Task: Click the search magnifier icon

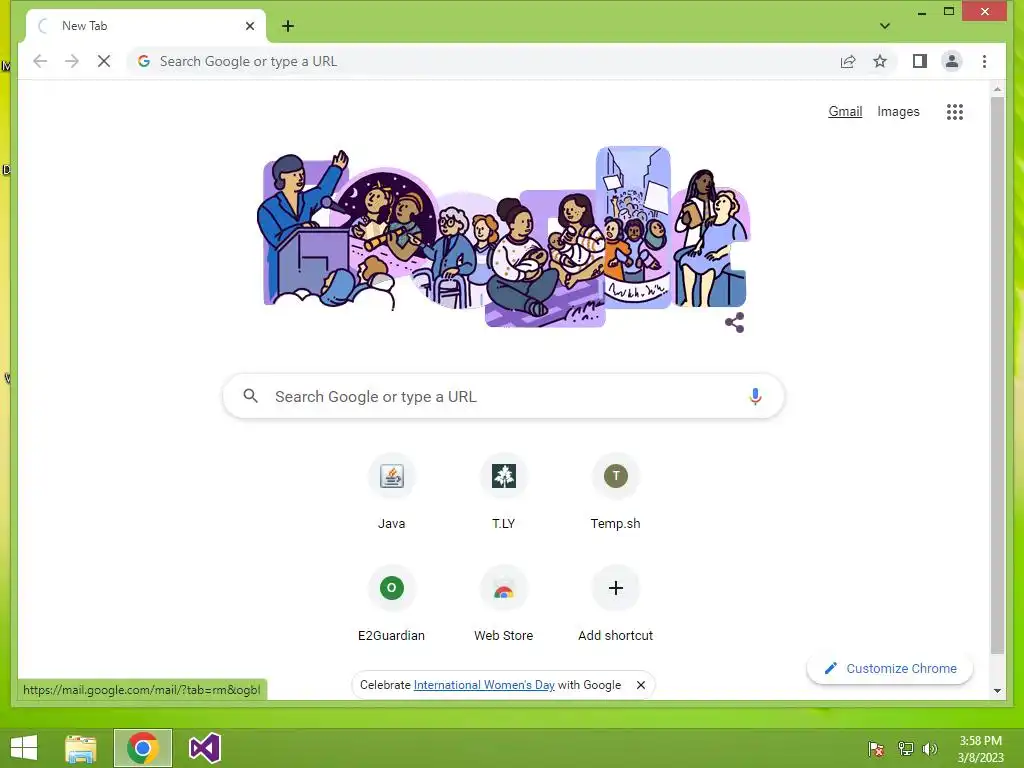Action: click(x=251, y=396)
